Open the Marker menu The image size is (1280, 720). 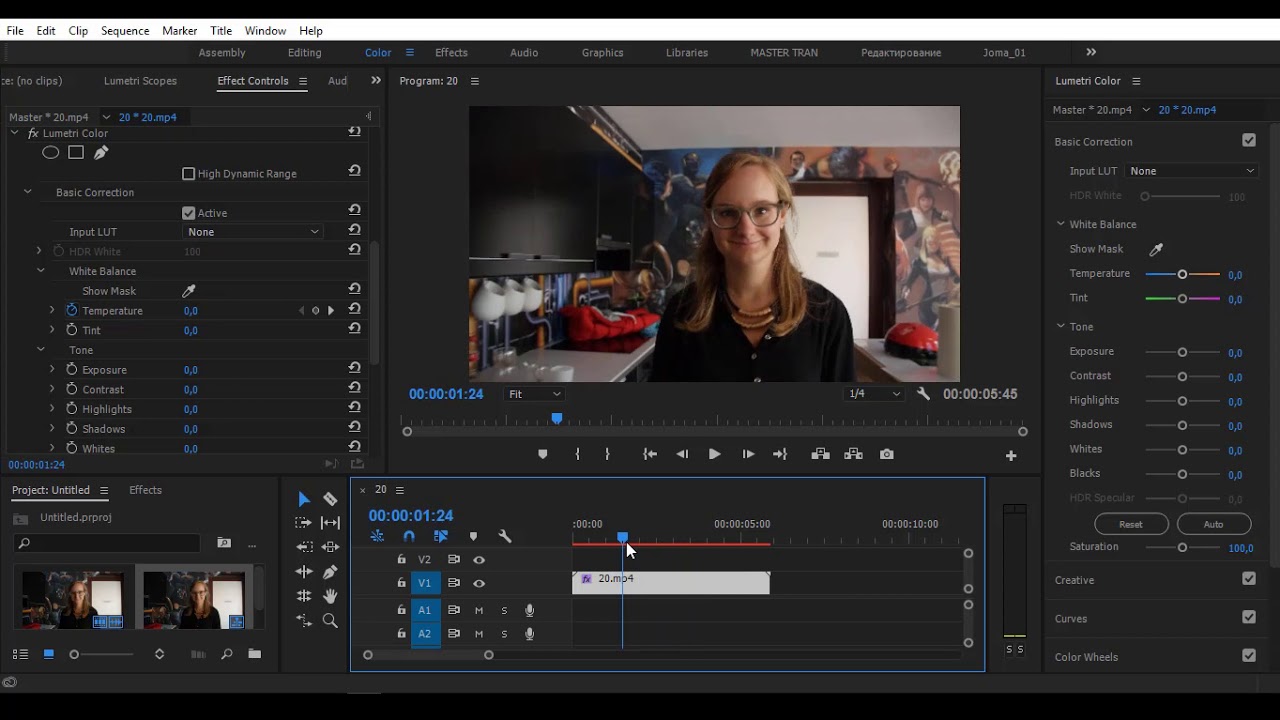pyautogui.click(x=180, y=31)
